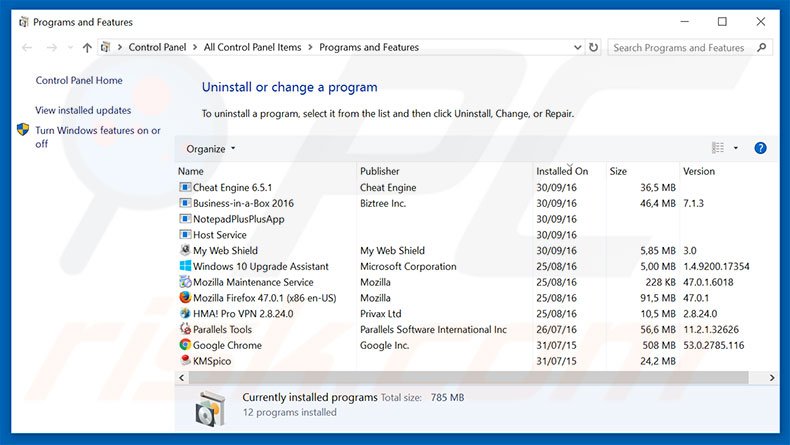The height and width of the screenshot is (445, 790).
Task: Click the Parallels Tools icon
Action: click(185, 329)
